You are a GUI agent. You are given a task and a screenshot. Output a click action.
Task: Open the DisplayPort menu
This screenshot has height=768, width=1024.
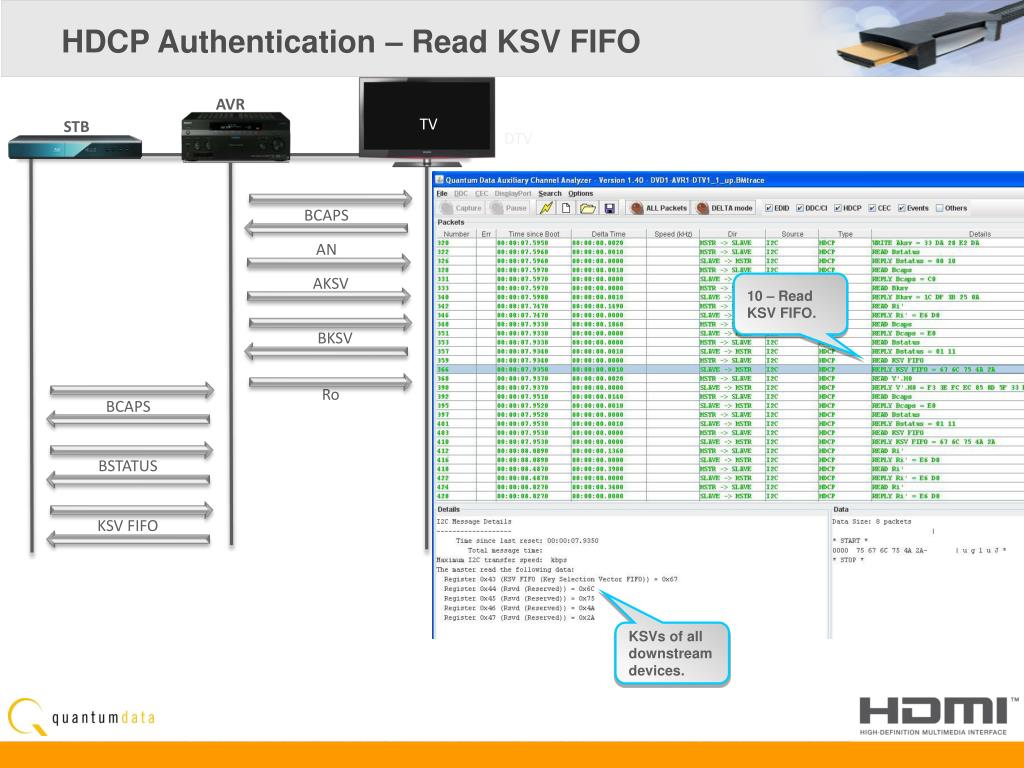pos(513,193)
